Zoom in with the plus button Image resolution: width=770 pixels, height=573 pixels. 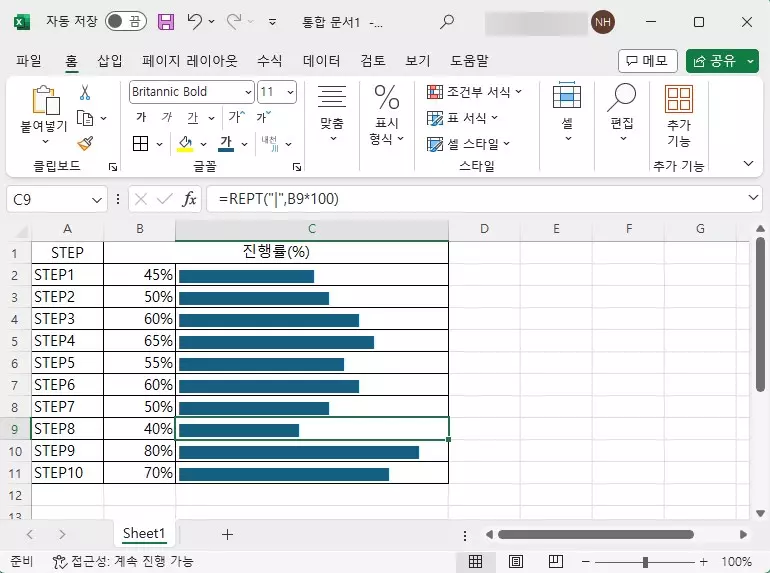pyautogui.click(x=704, y=561)
